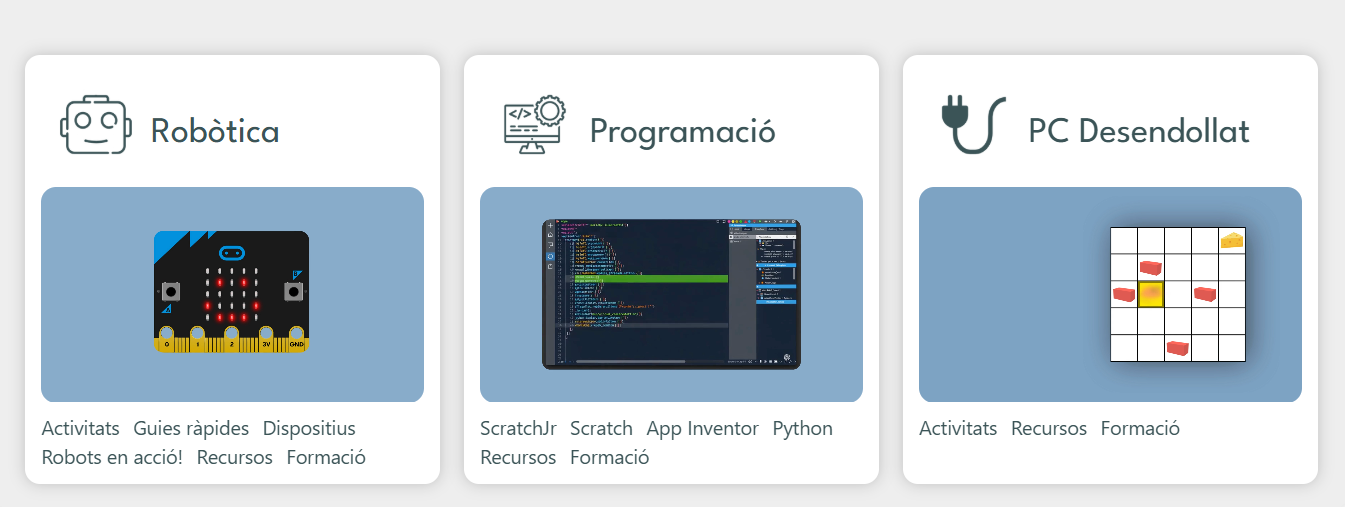The width and height of the screenshot is (1345, 507).
Task: Open the Guies ràpides link
Action: click(191, 428)
